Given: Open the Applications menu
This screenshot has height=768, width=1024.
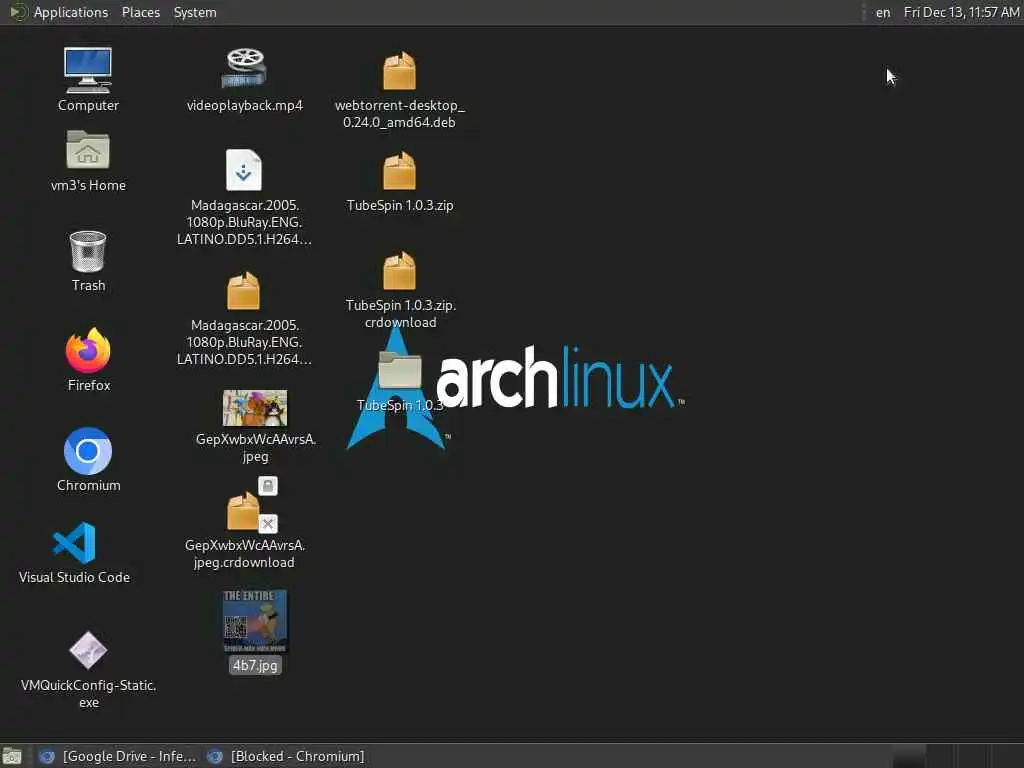Looking at the screenshot, I should [71, 12].
